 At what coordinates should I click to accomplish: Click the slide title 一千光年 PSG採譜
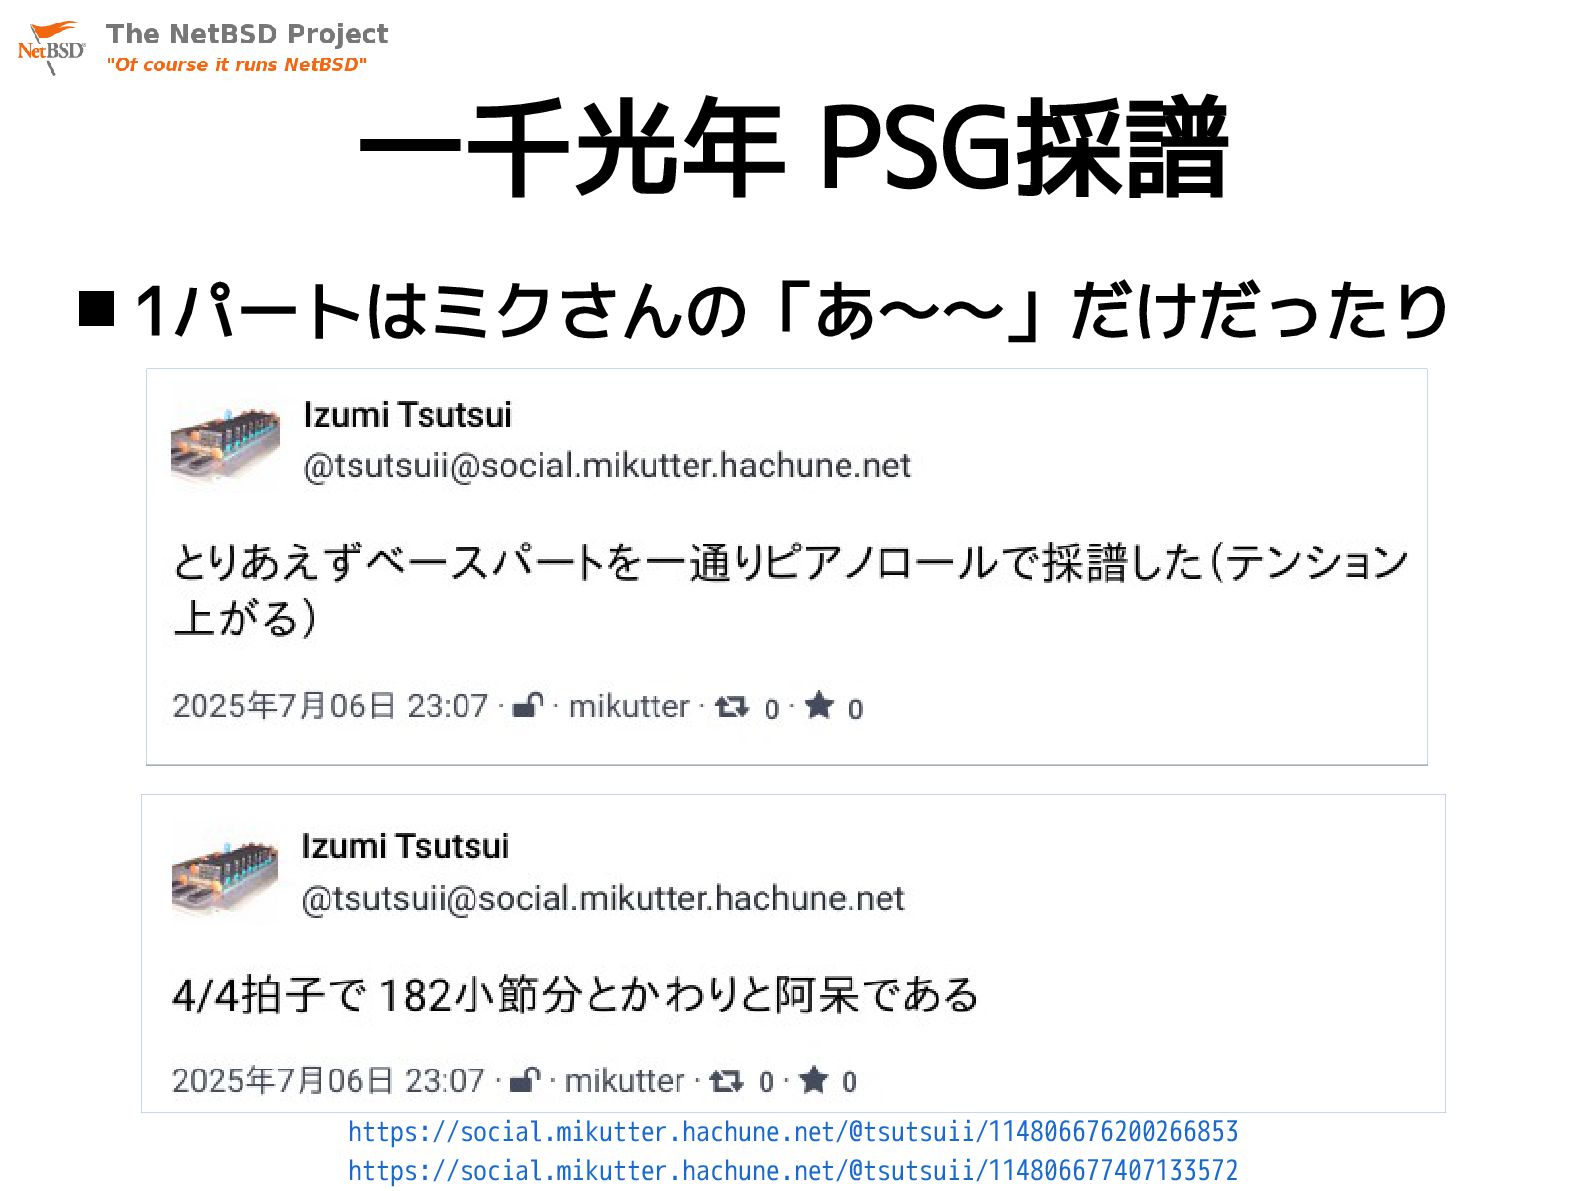793,148
